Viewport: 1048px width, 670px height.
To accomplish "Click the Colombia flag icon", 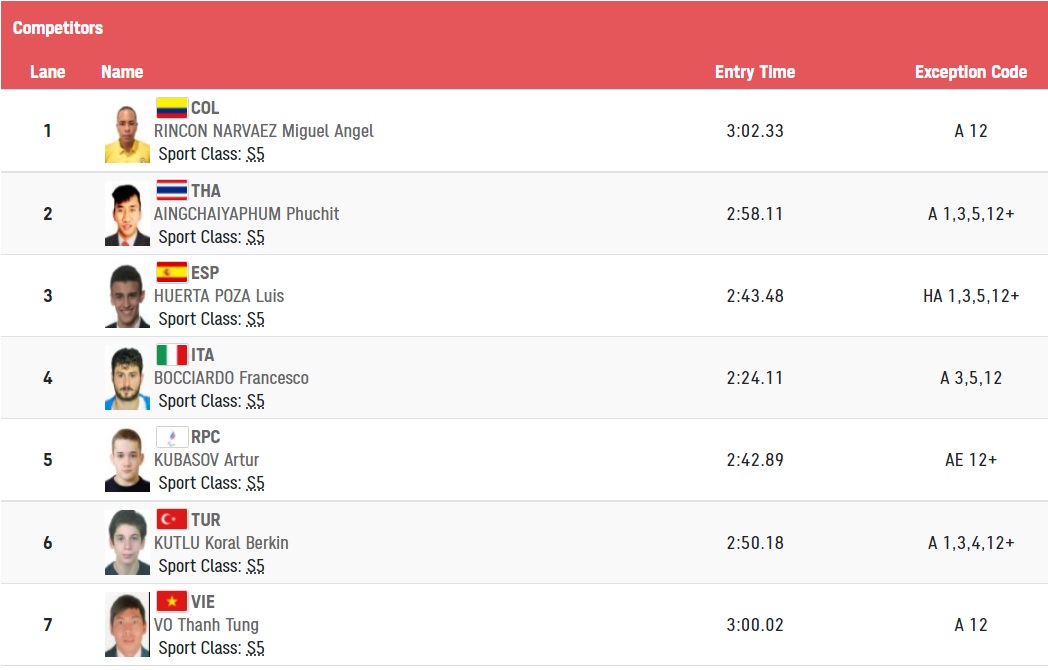I will tap(172, 108).
